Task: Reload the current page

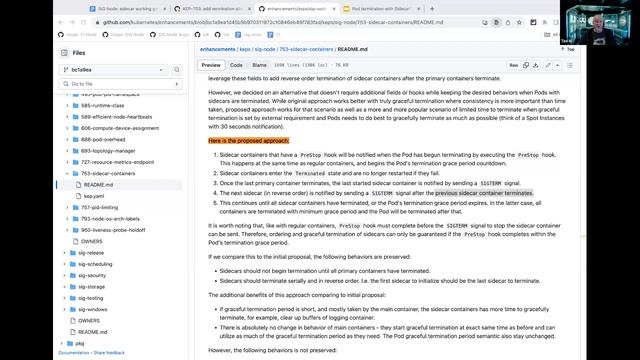Action: [x=84, y=22]
